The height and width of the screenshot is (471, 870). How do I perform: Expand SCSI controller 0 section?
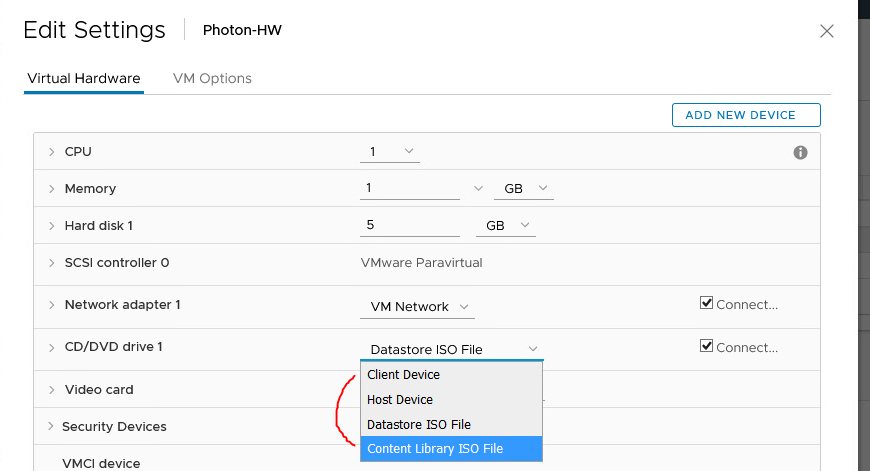(52, 263)
